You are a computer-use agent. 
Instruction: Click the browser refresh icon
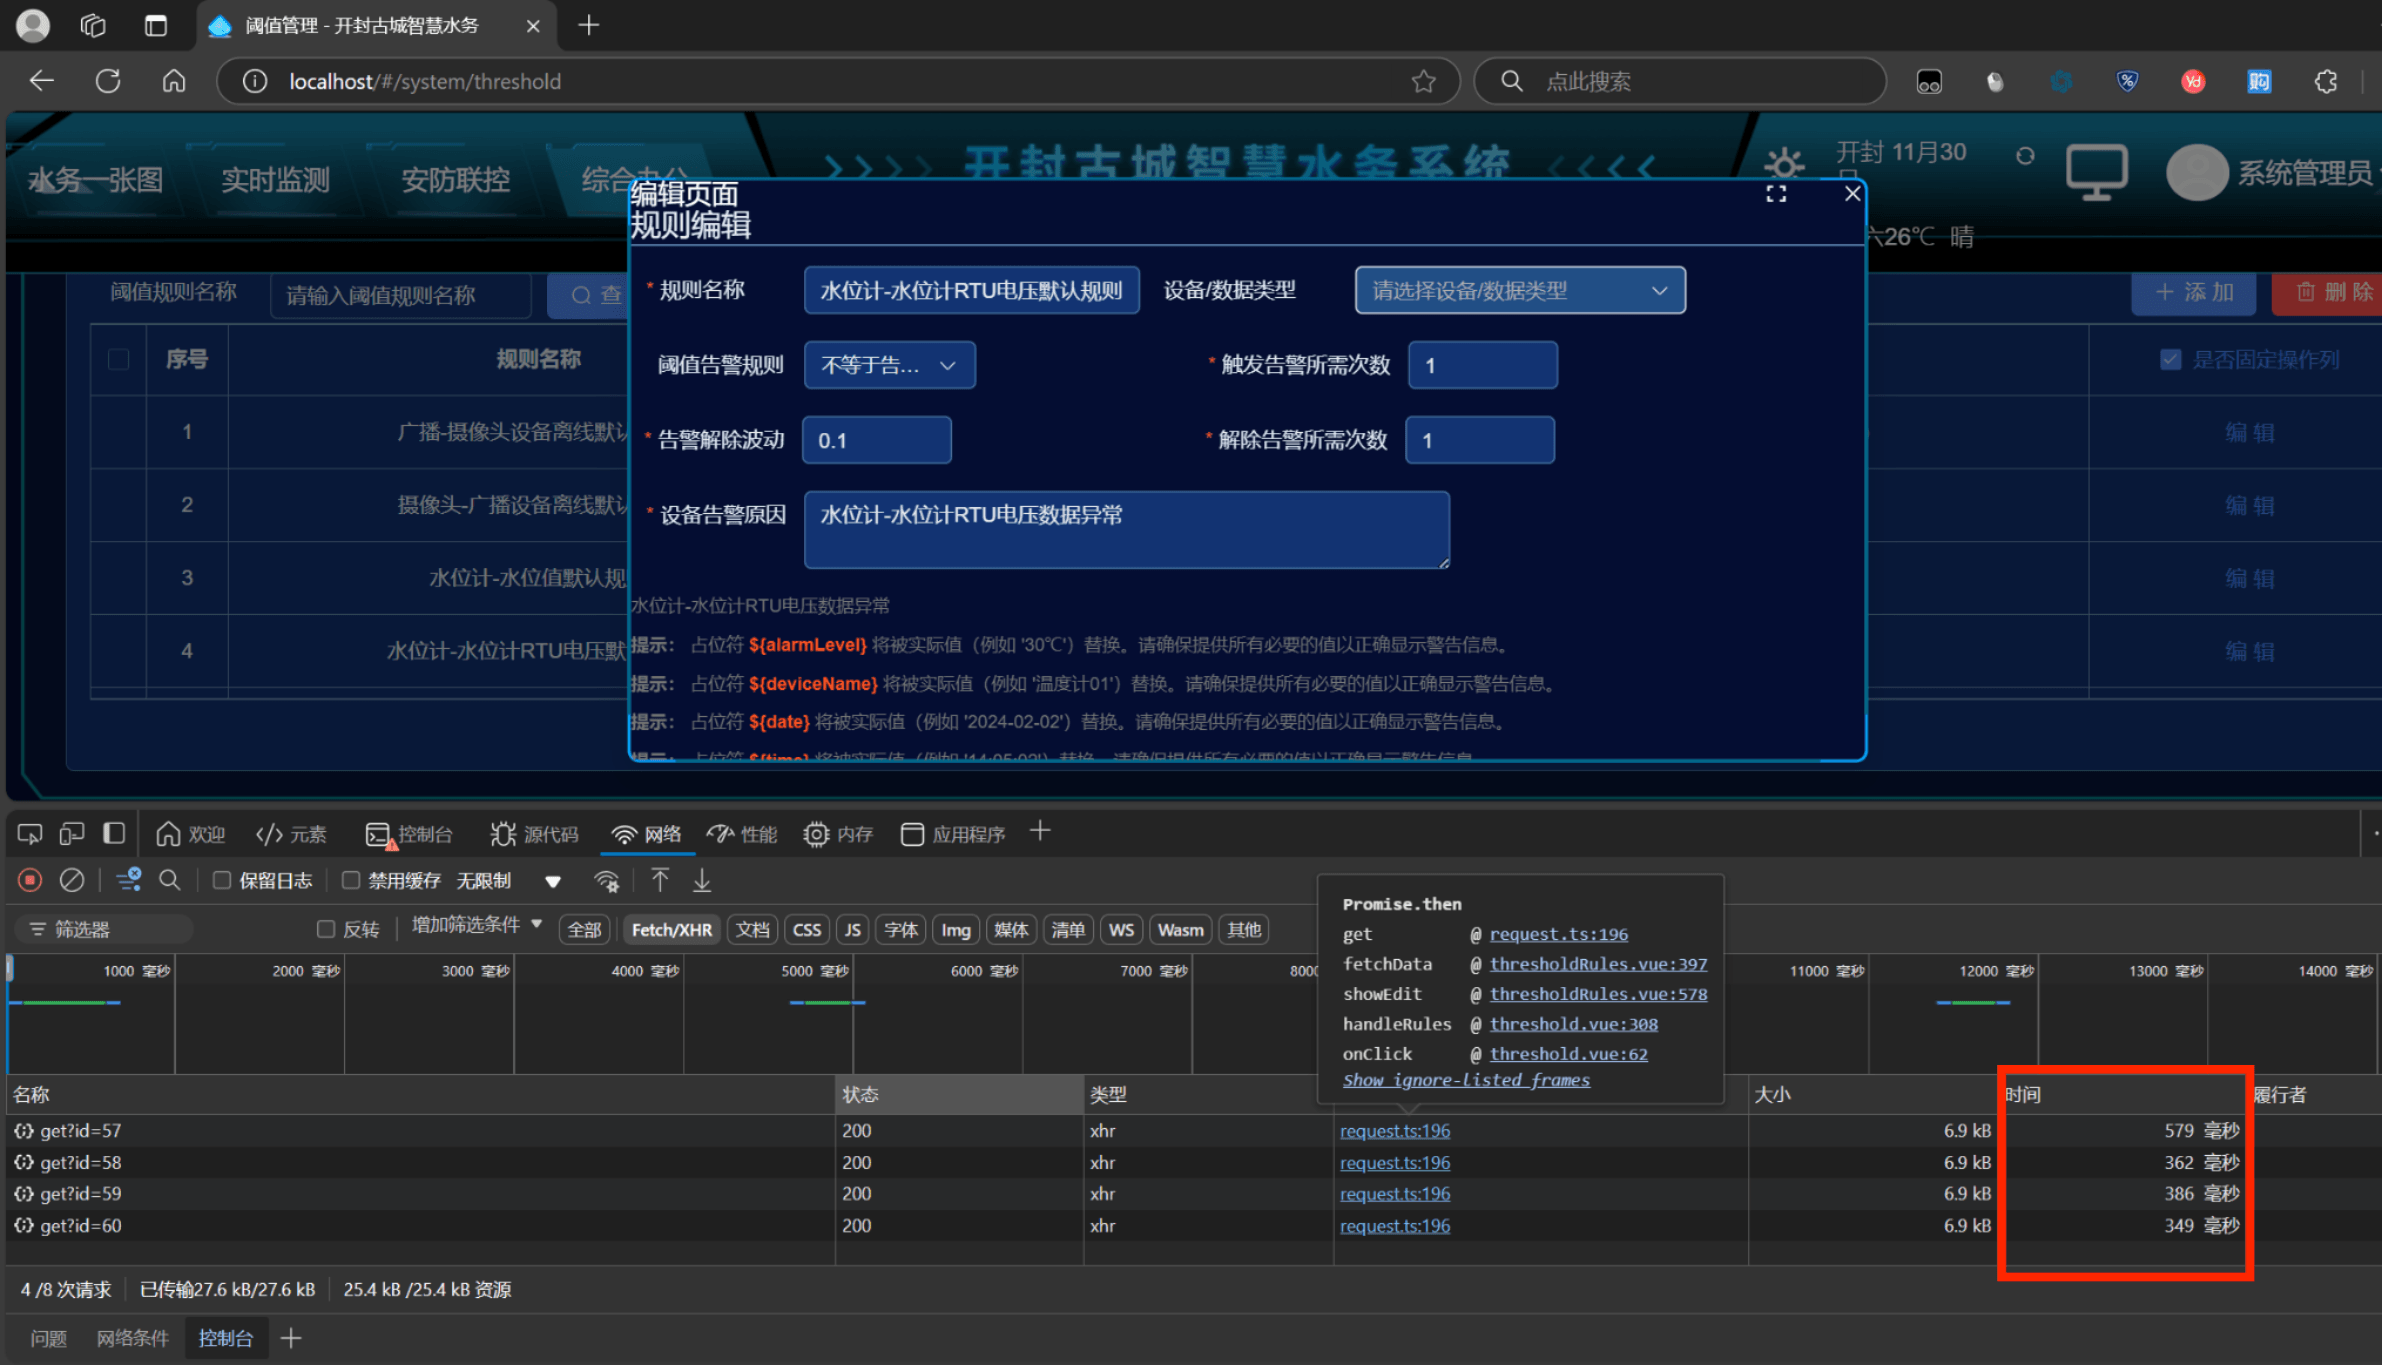point(108,81)
